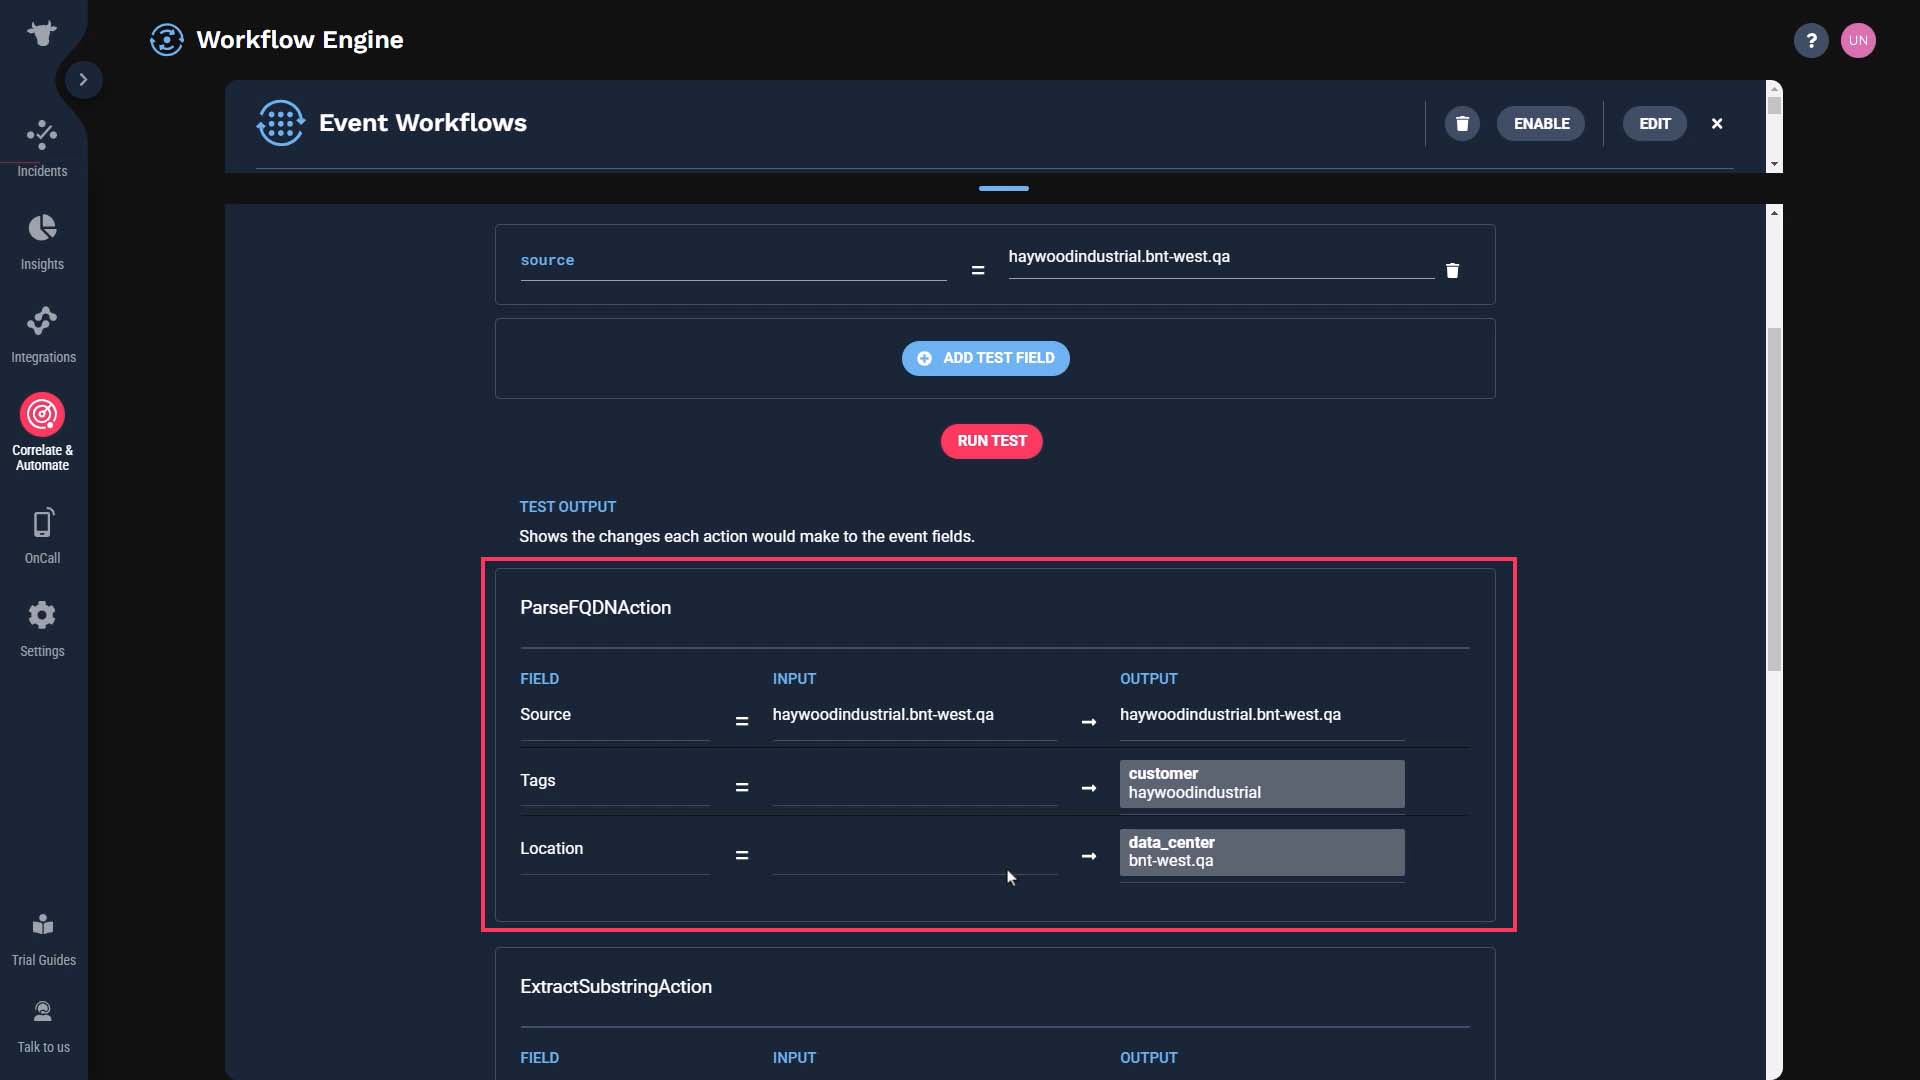Delete the source test field row

tap(1452, 270)
